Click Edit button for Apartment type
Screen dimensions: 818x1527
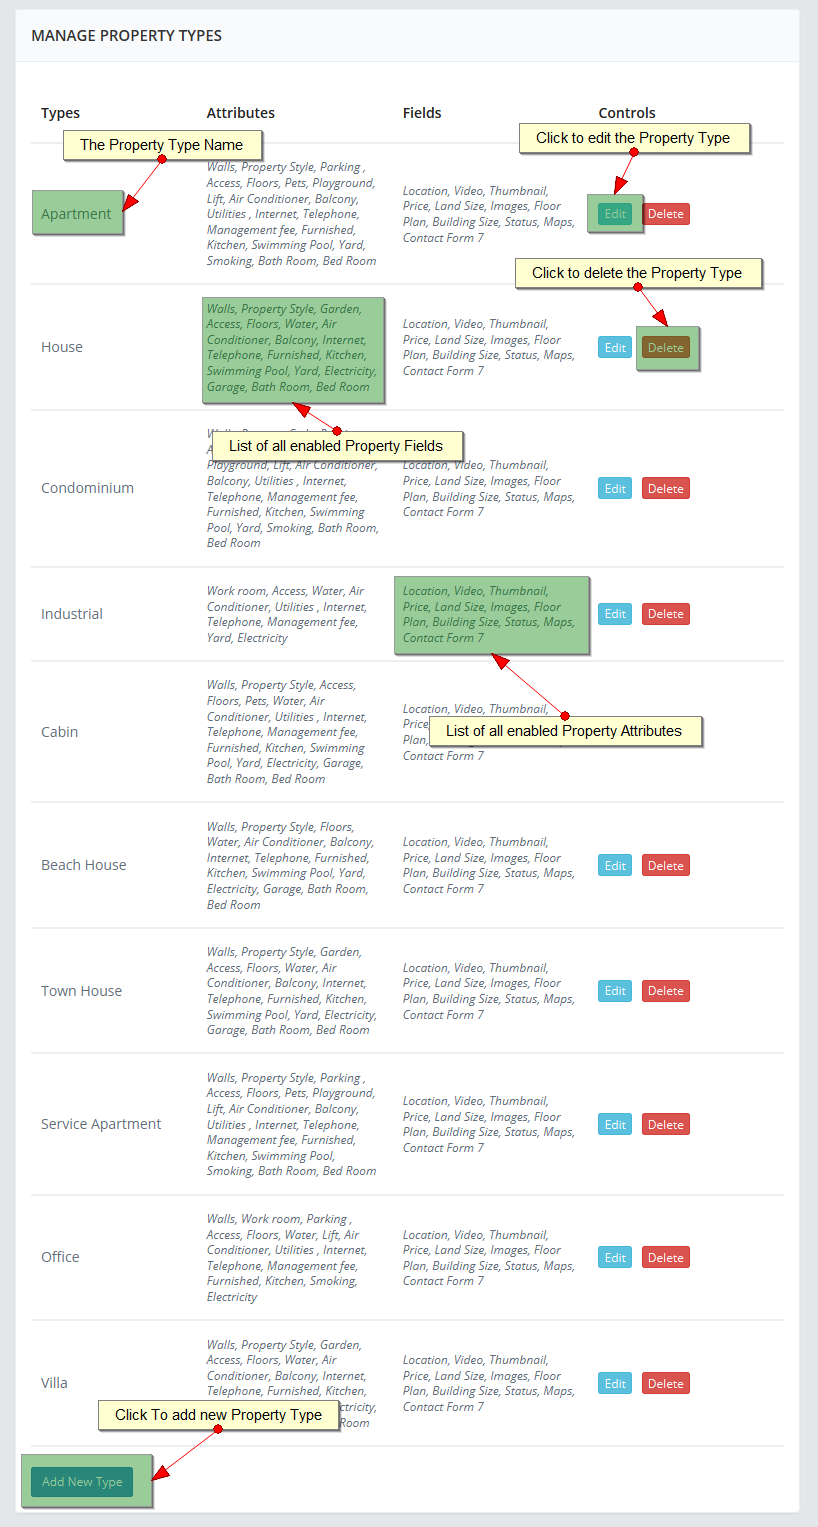(x=615, y=214)
